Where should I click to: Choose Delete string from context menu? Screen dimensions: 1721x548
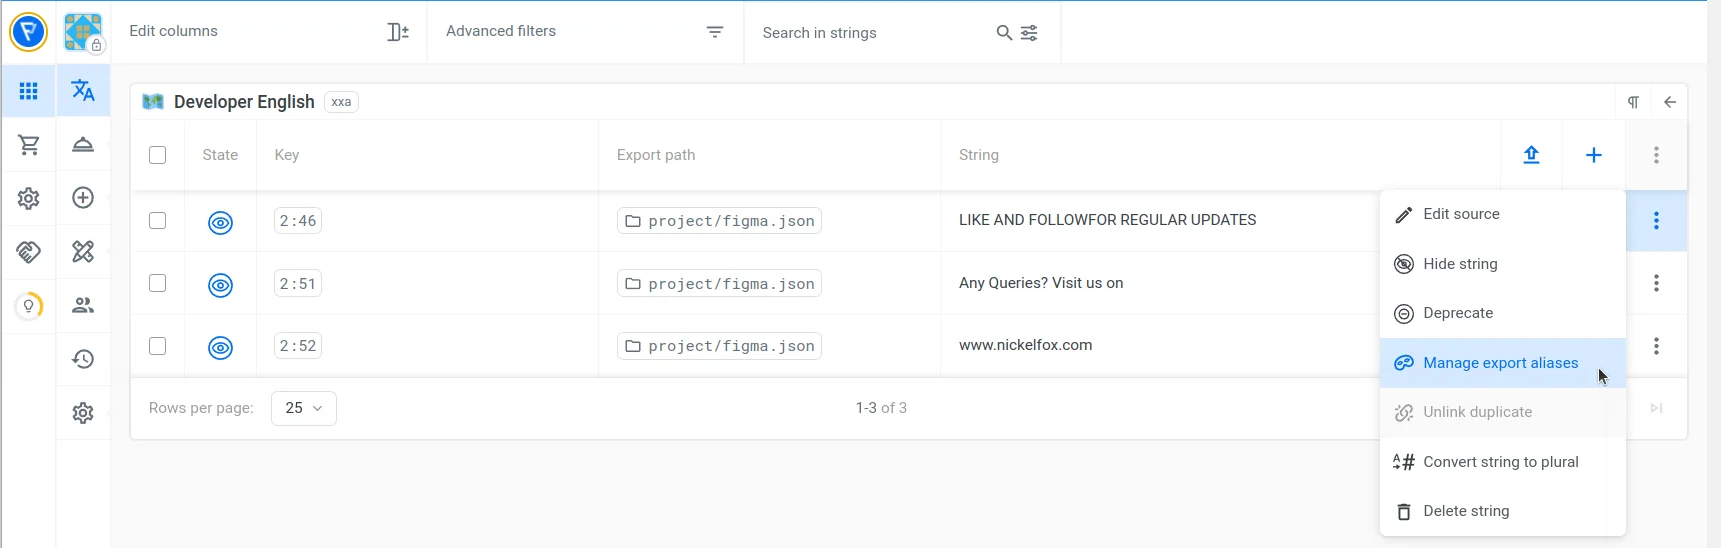coord(1466,511)
